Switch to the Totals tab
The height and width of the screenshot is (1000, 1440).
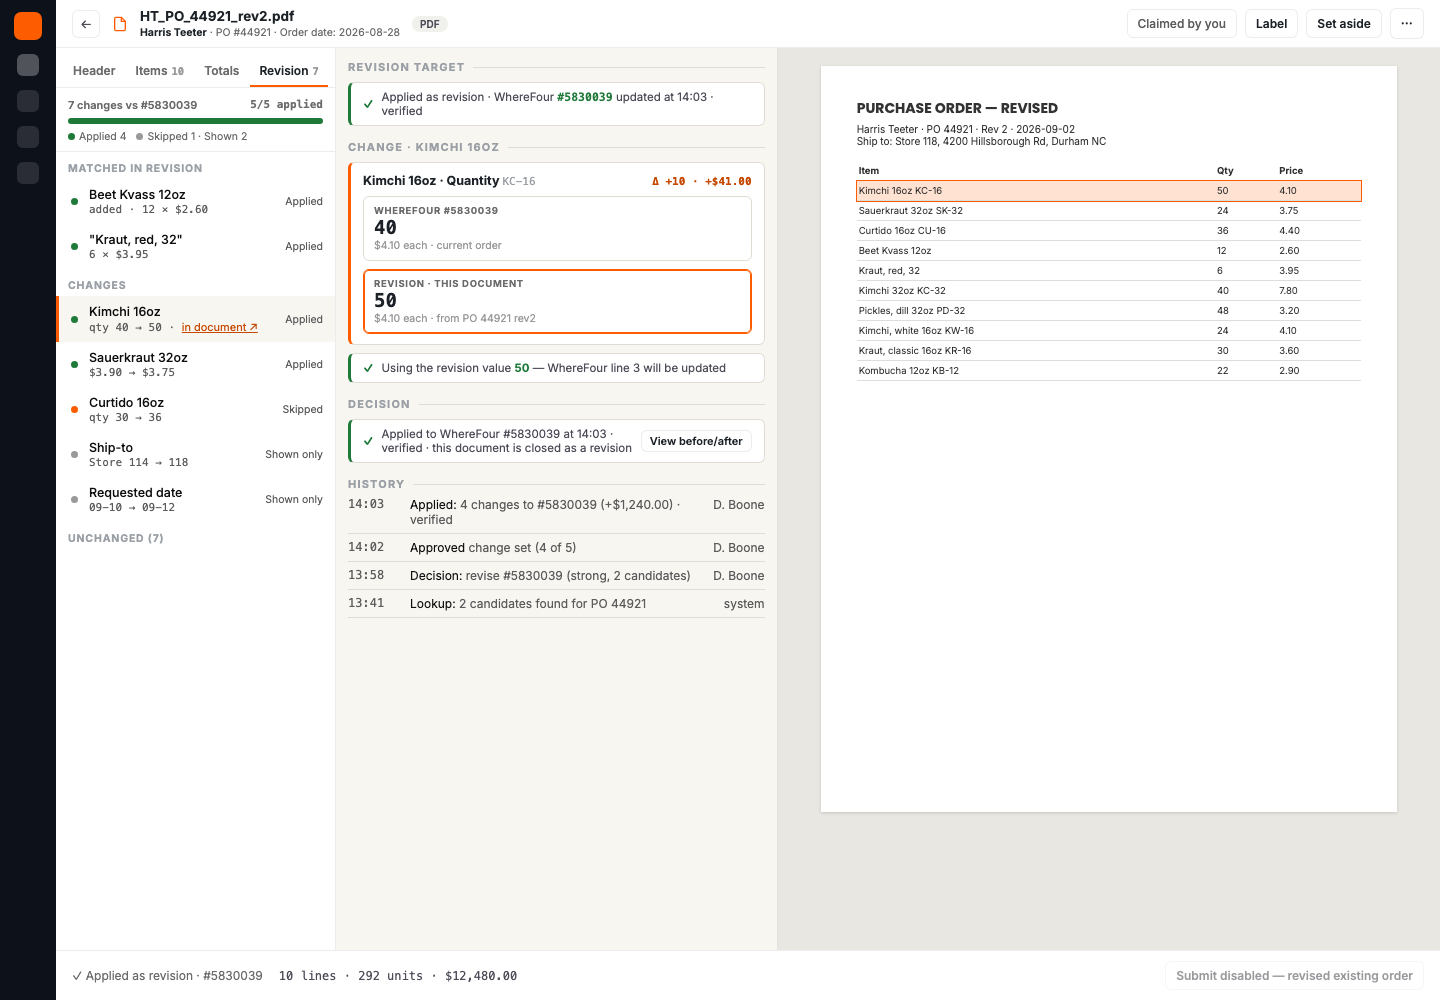[x=222, y=71]
